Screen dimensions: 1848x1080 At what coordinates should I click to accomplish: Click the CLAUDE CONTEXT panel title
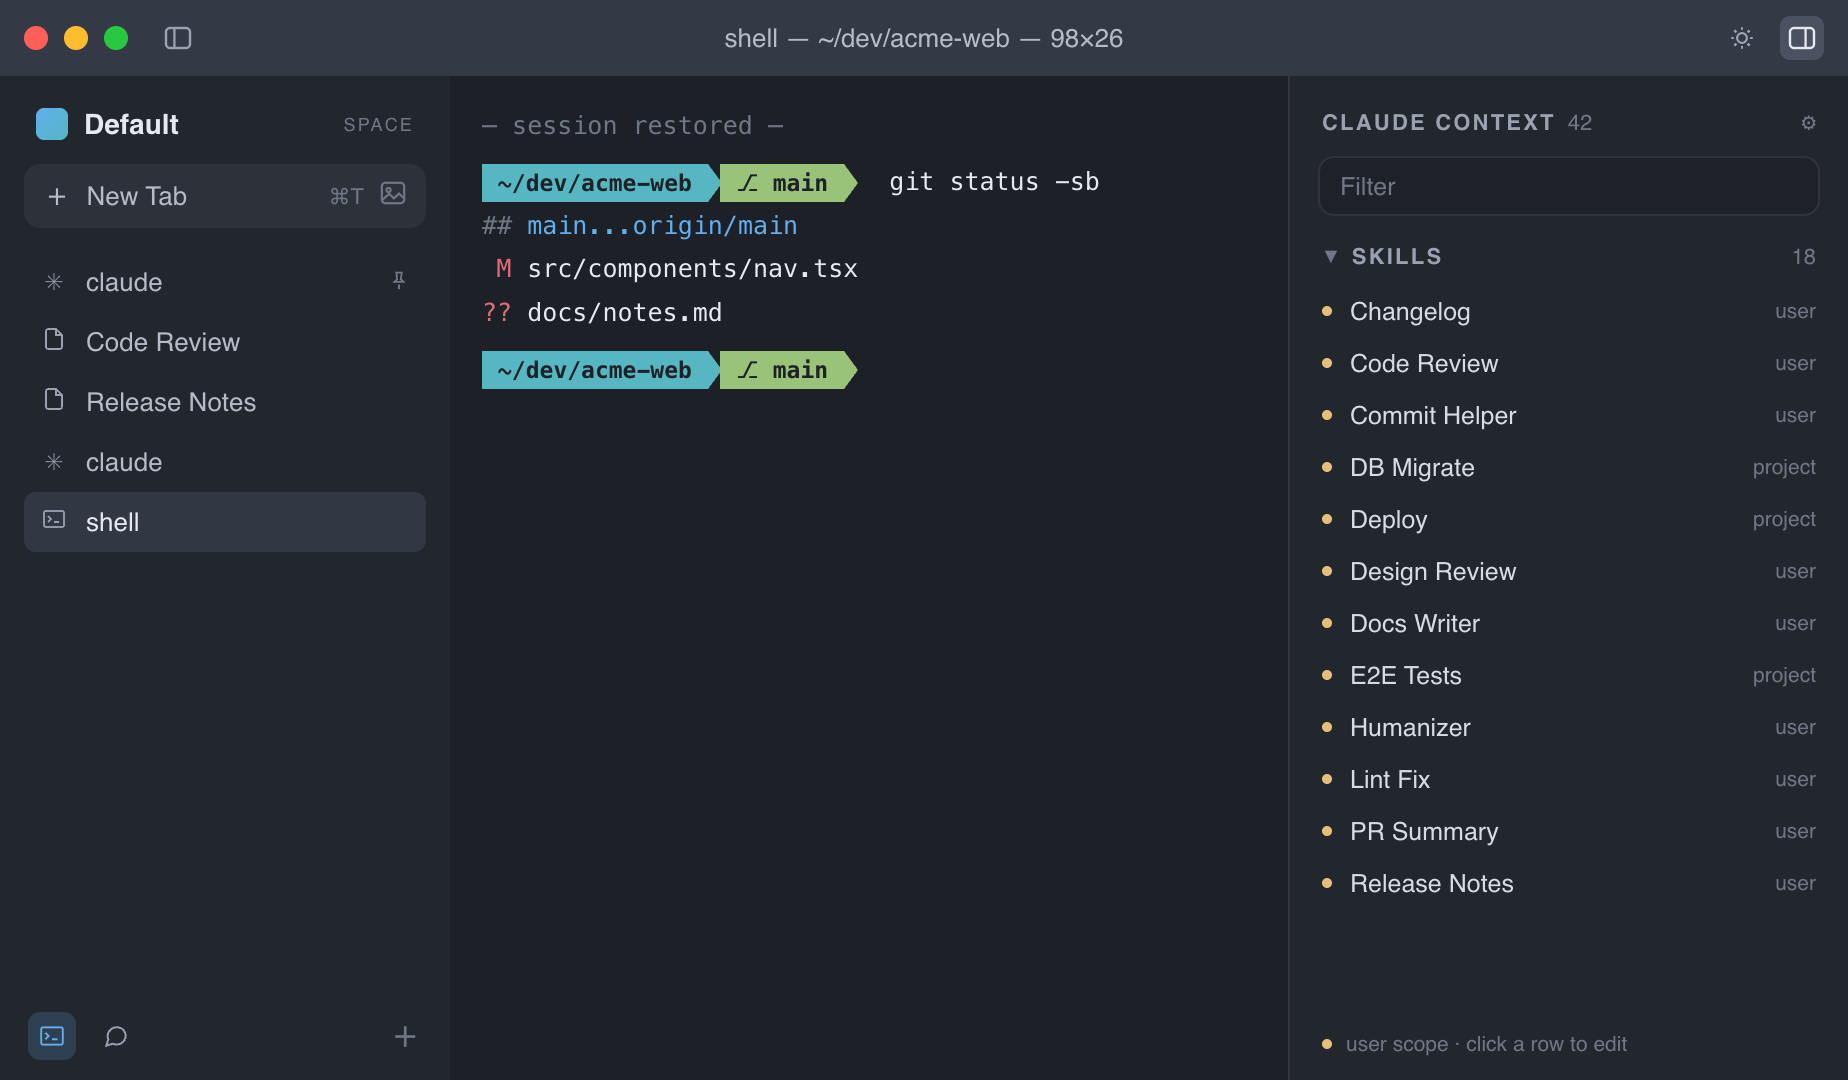click(1438, 122)
